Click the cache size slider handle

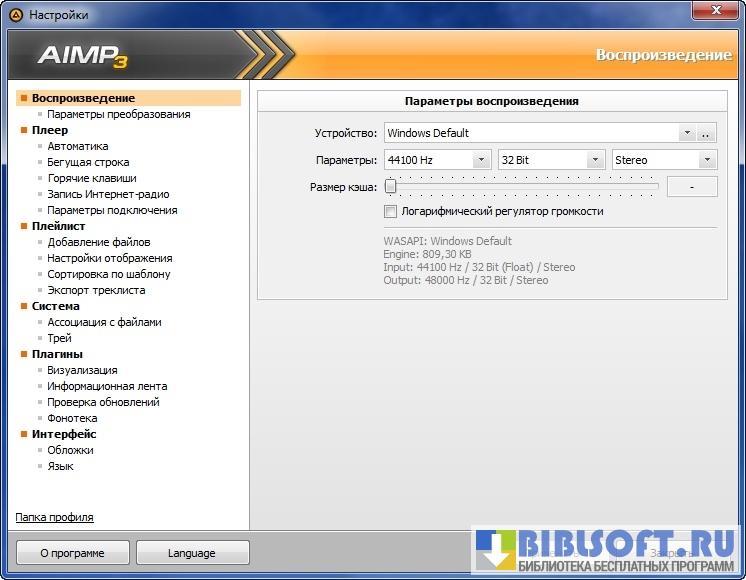391,186
